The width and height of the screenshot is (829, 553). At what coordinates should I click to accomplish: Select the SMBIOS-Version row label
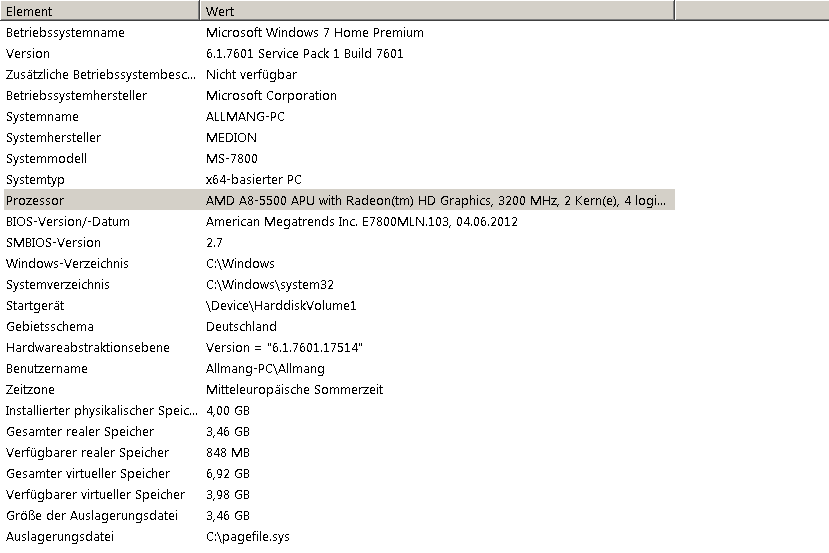coord(53,243)
